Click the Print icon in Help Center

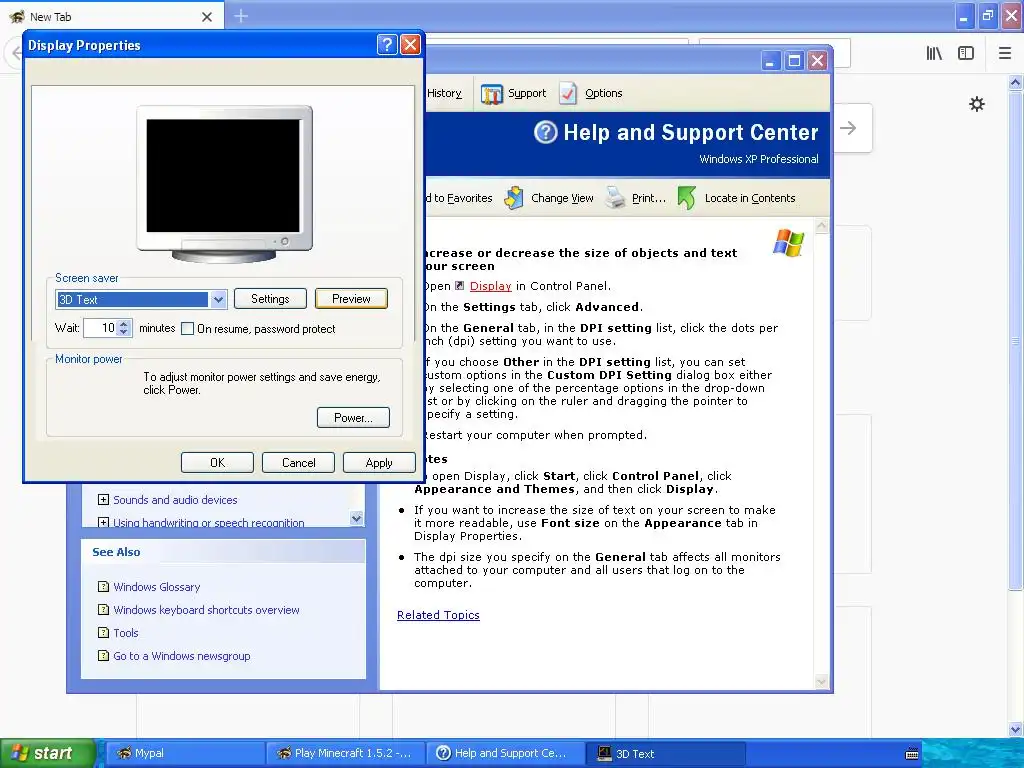click(615, 198)
